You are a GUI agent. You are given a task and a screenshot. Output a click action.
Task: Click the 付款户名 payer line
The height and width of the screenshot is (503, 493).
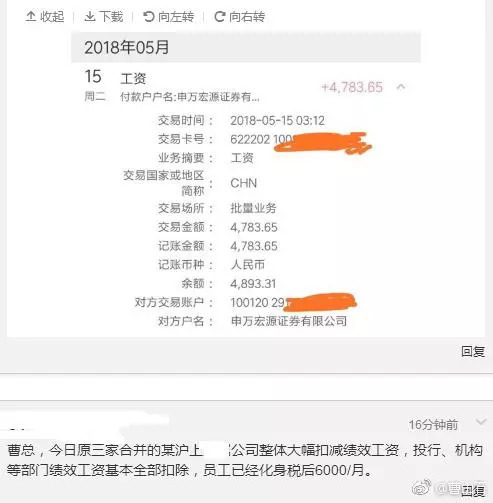(x=190, y=97)
